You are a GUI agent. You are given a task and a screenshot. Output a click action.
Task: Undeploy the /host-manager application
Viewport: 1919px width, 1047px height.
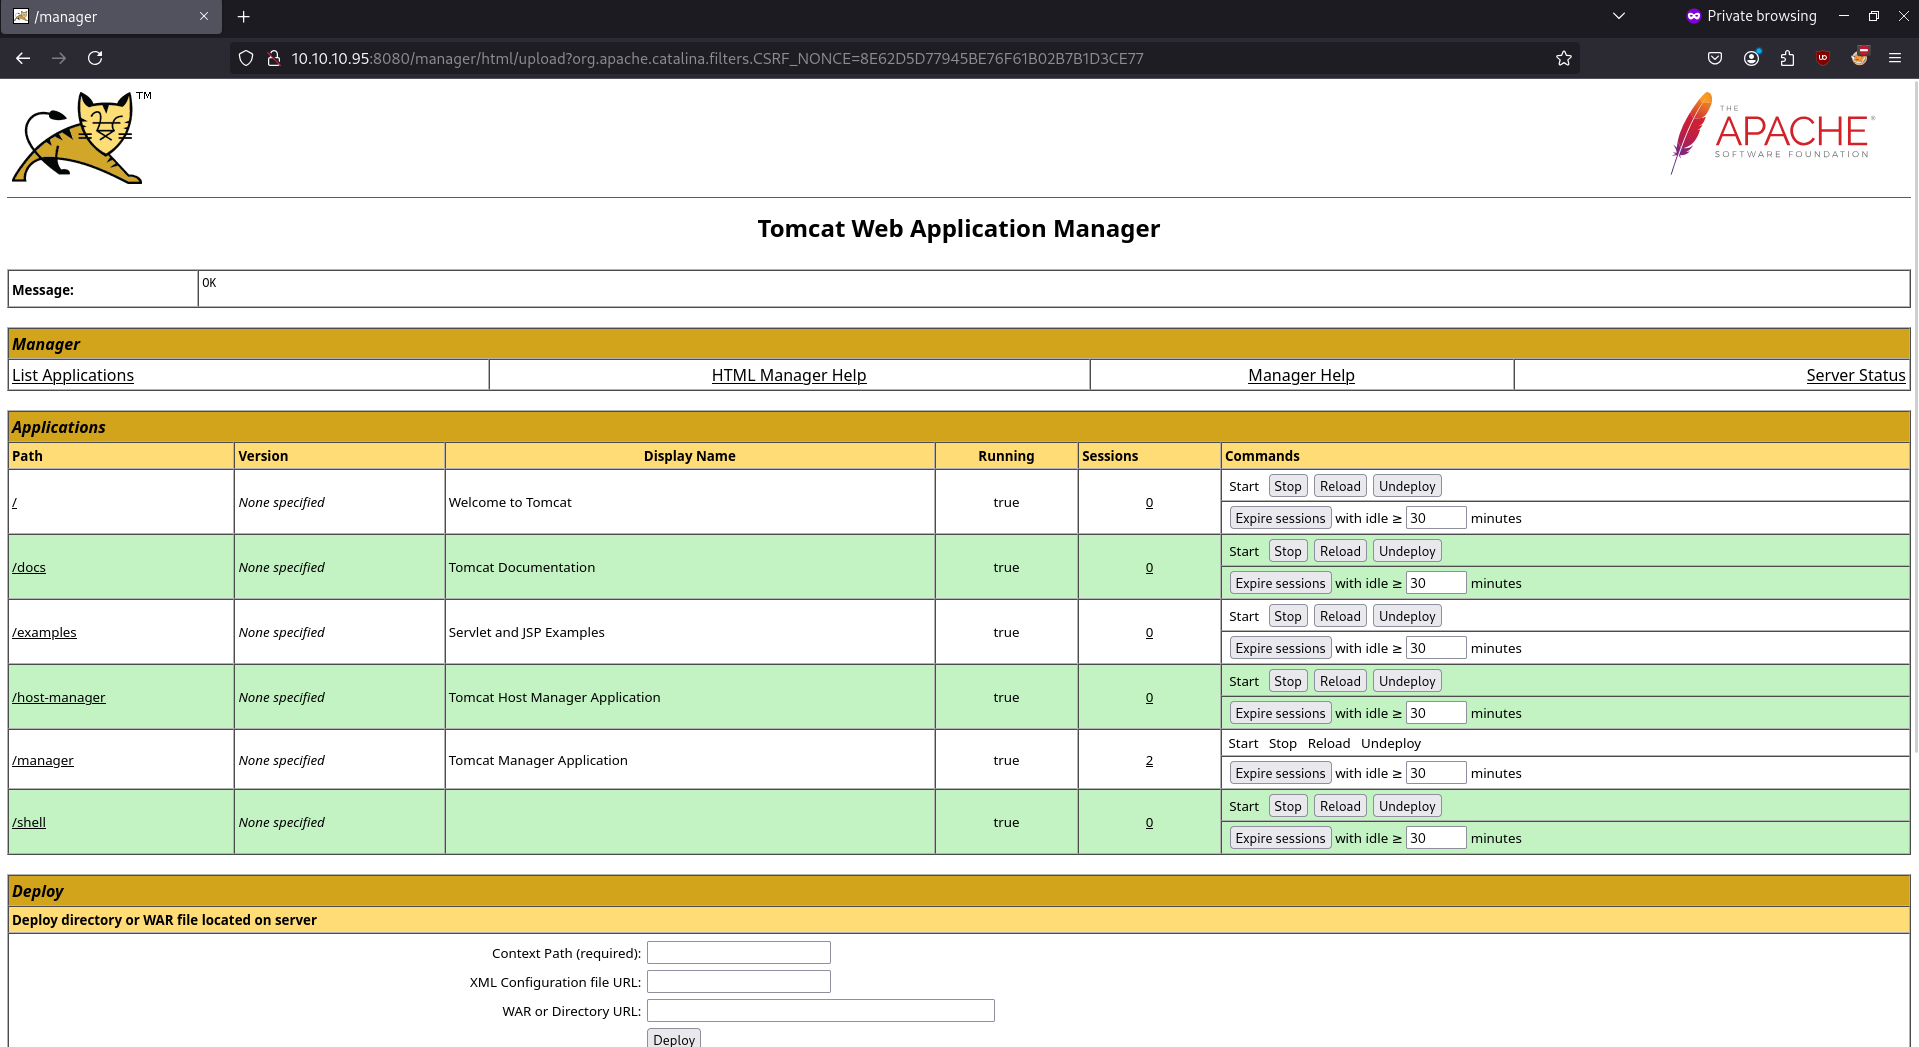[x=1407, y=681]
